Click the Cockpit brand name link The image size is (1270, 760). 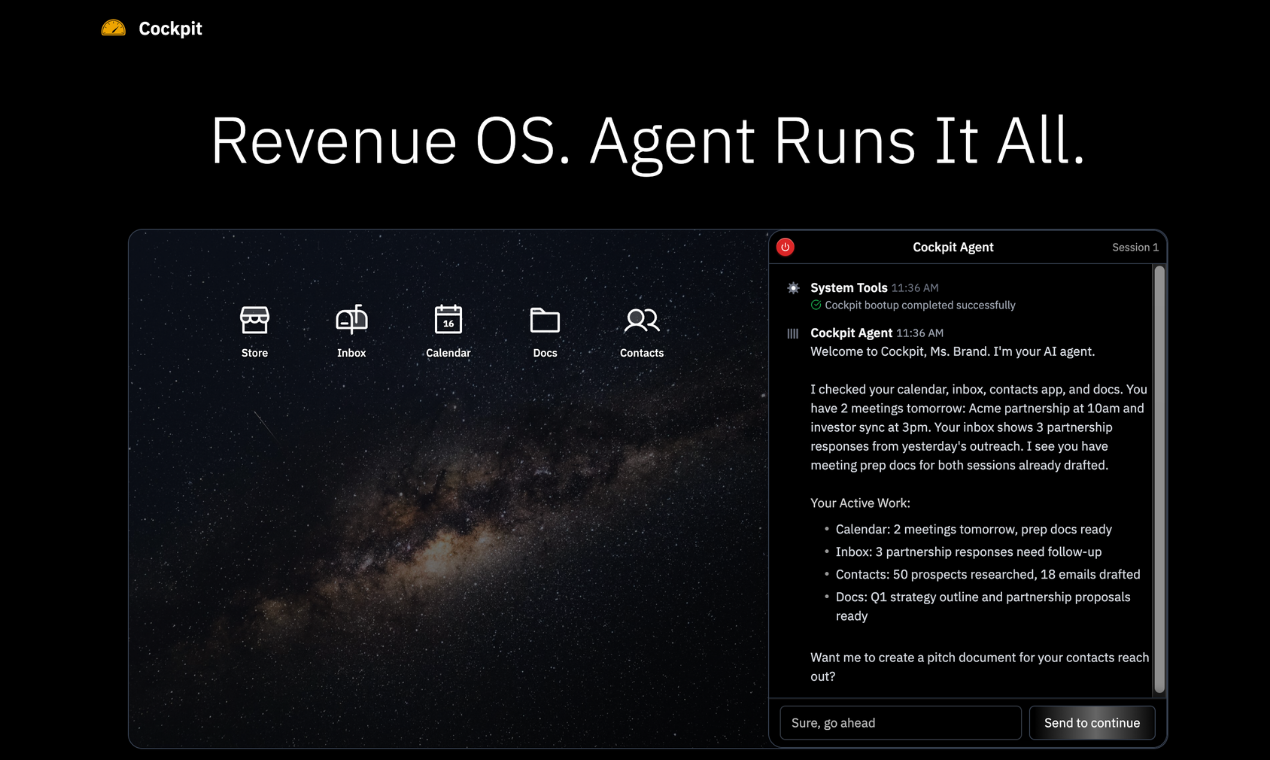pos(170,29)
